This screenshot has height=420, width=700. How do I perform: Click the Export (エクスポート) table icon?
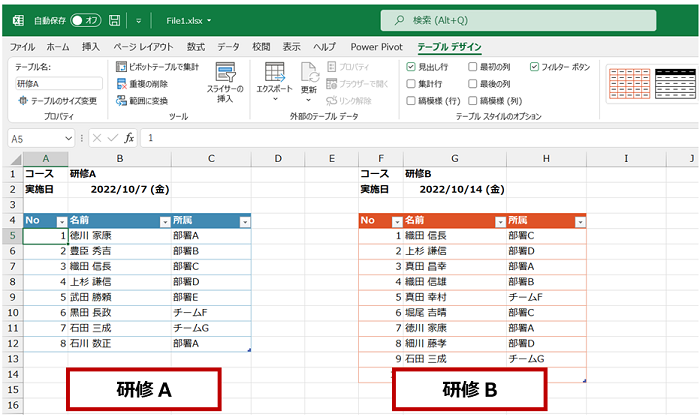[x=274, y=78]
